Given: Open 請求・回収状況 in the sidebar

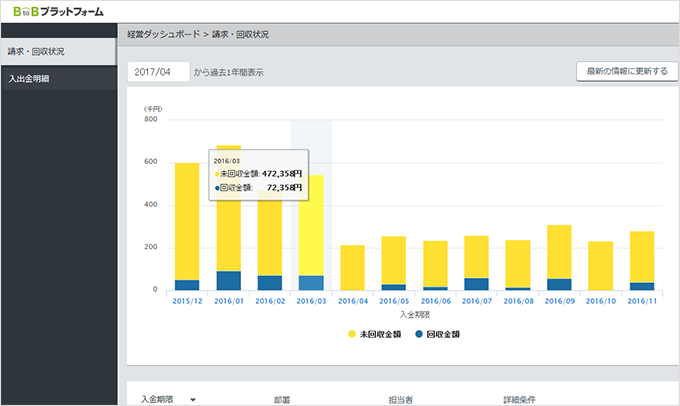Looking at the screenshot, I should [x=36, y=51].
